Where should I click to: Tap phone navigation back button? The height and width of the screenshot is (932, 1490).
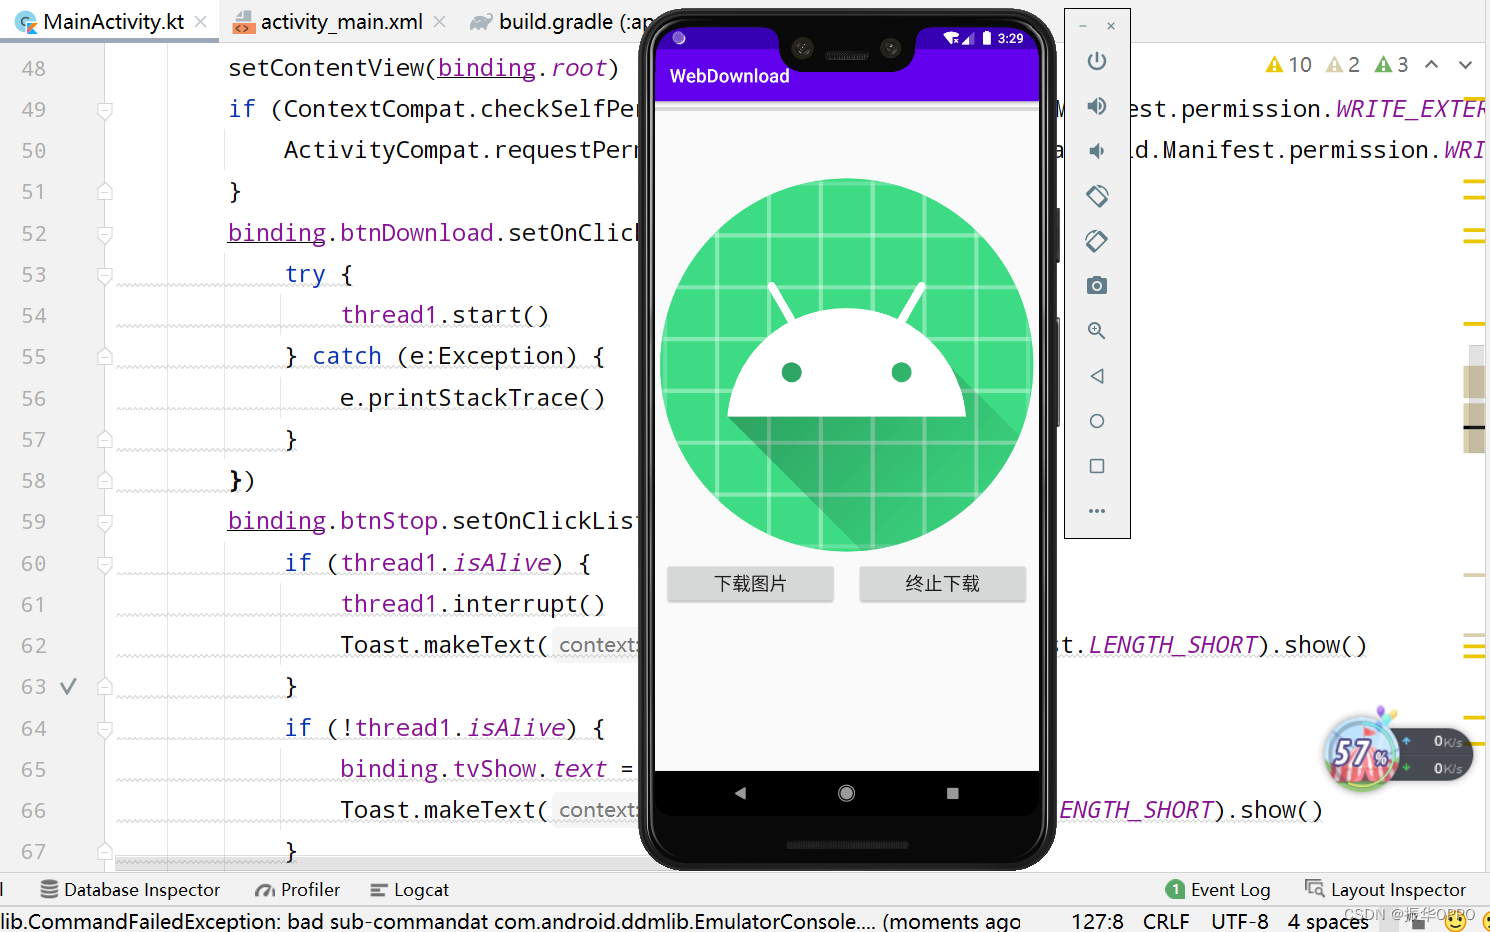[740, 793]
